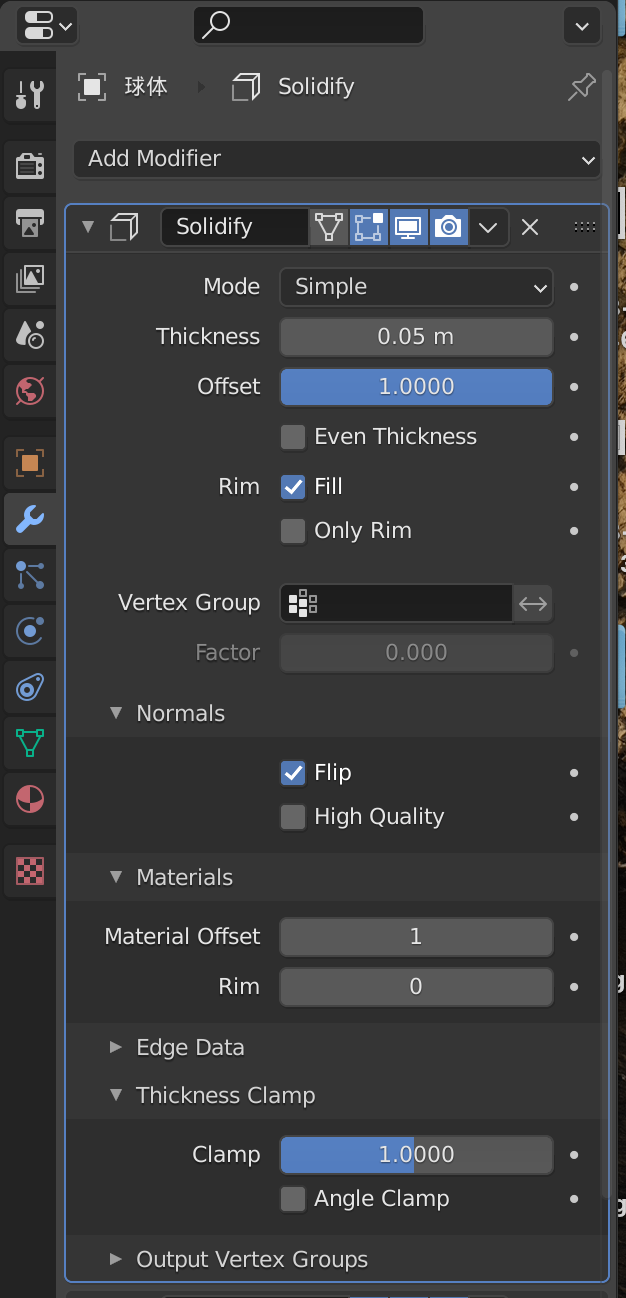The image size is (626, 1298).
Task: Open the View Layer properties tab
Action: pos(30,278)
